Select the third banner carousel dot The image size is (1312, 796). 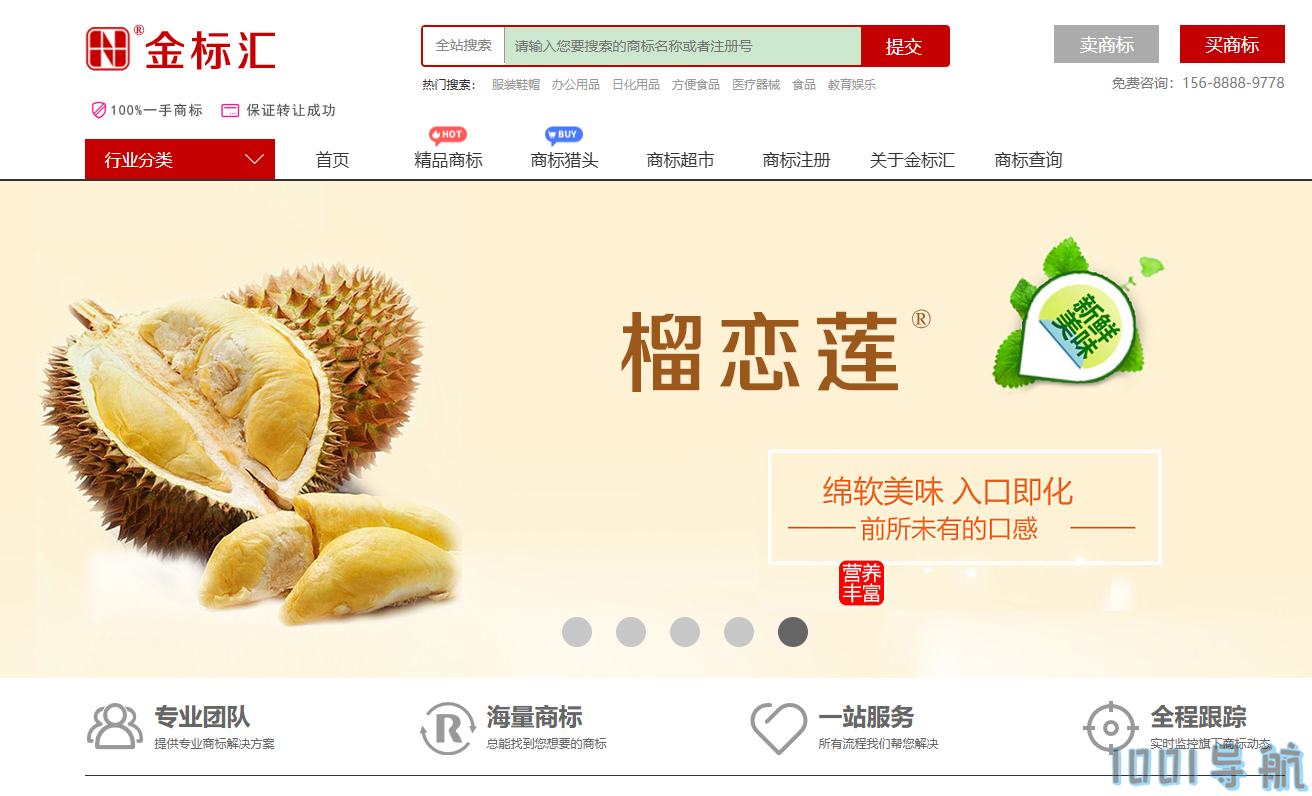click(x=685, y=632)
